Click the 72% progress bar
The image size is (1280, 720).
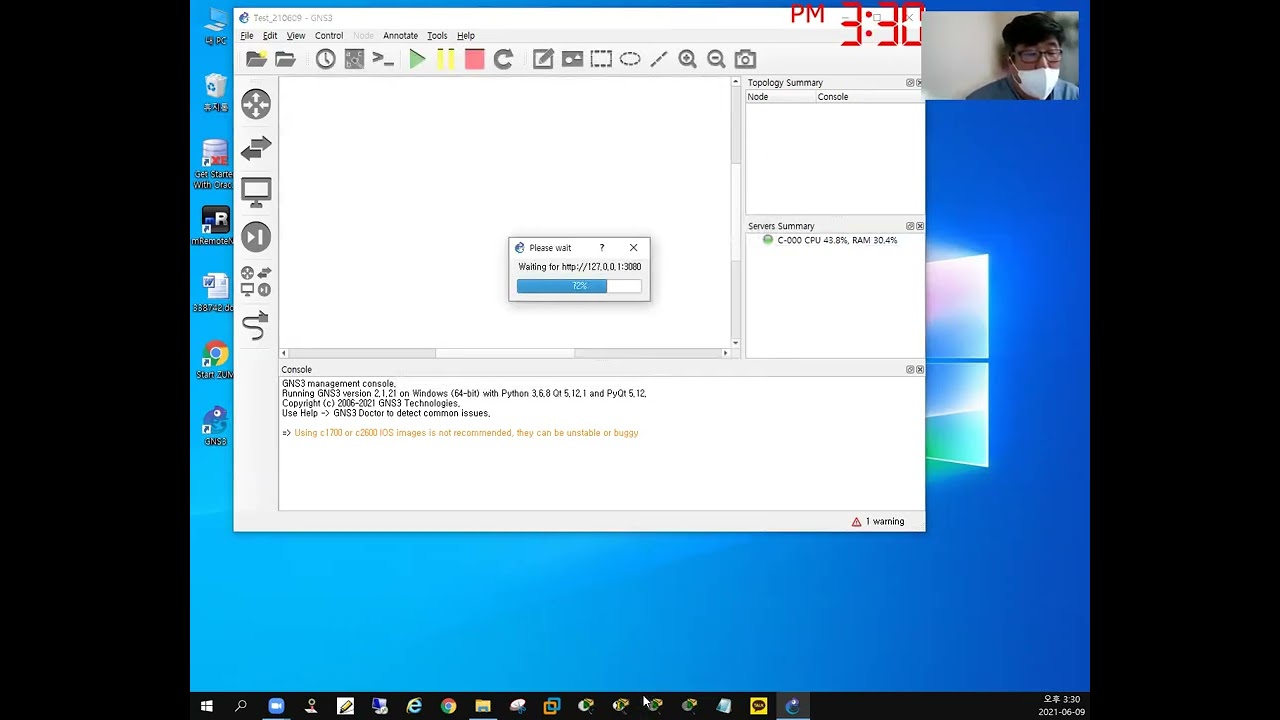click(579, 286)
